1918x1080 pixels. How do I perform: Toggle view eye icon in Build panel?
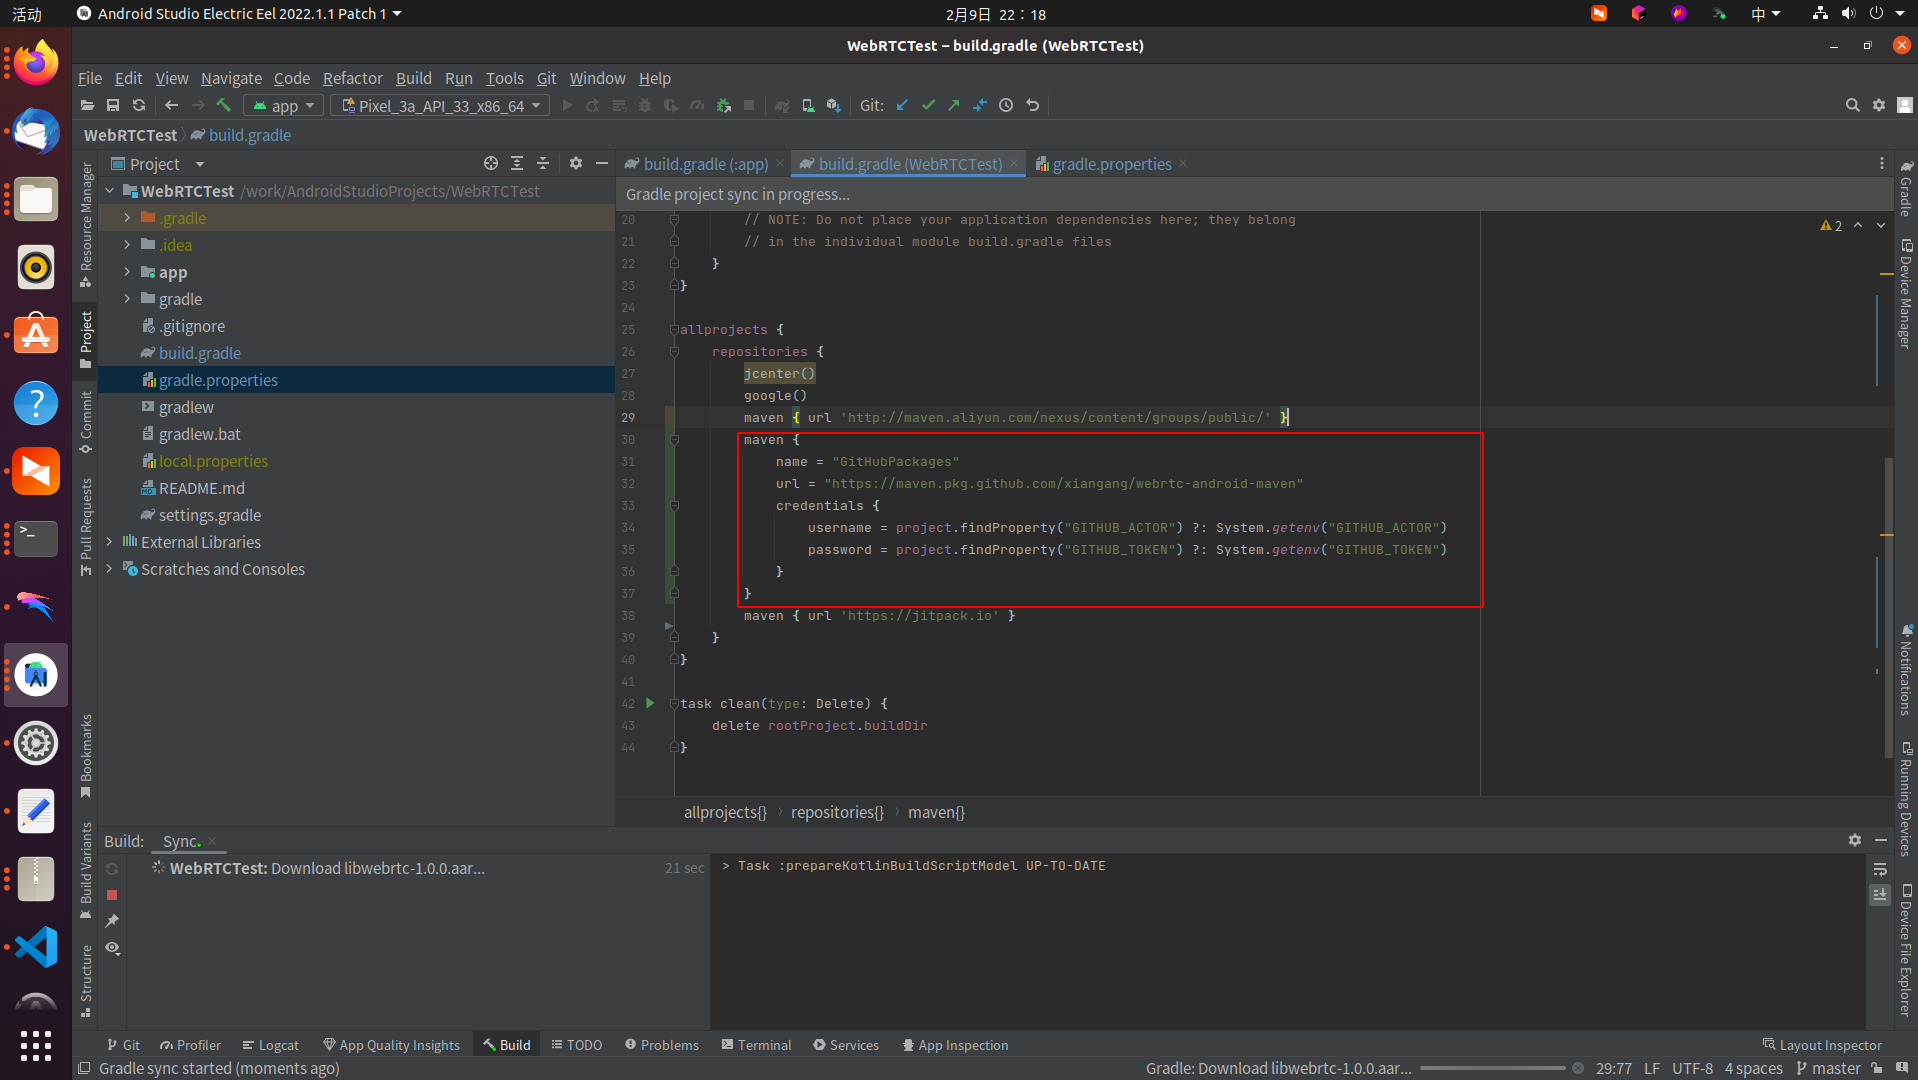112,948
